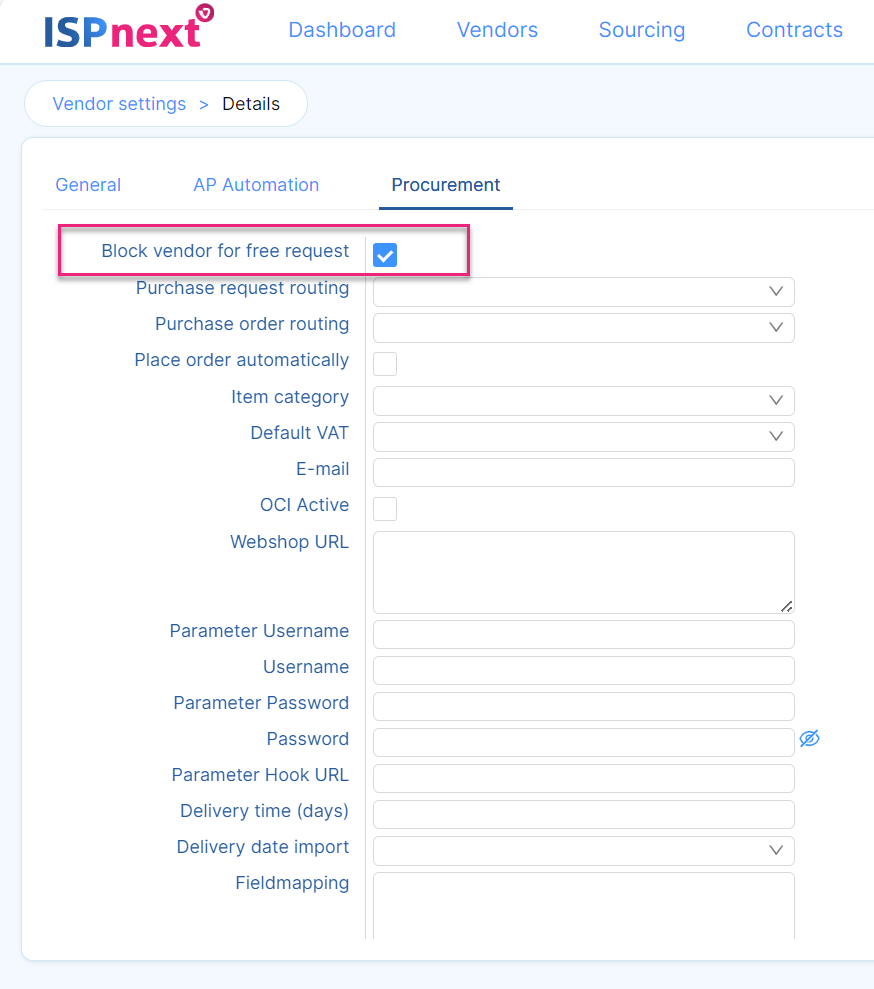Open the Default VAT dropdown
This screenshot has height=989, width=874.
583,437
